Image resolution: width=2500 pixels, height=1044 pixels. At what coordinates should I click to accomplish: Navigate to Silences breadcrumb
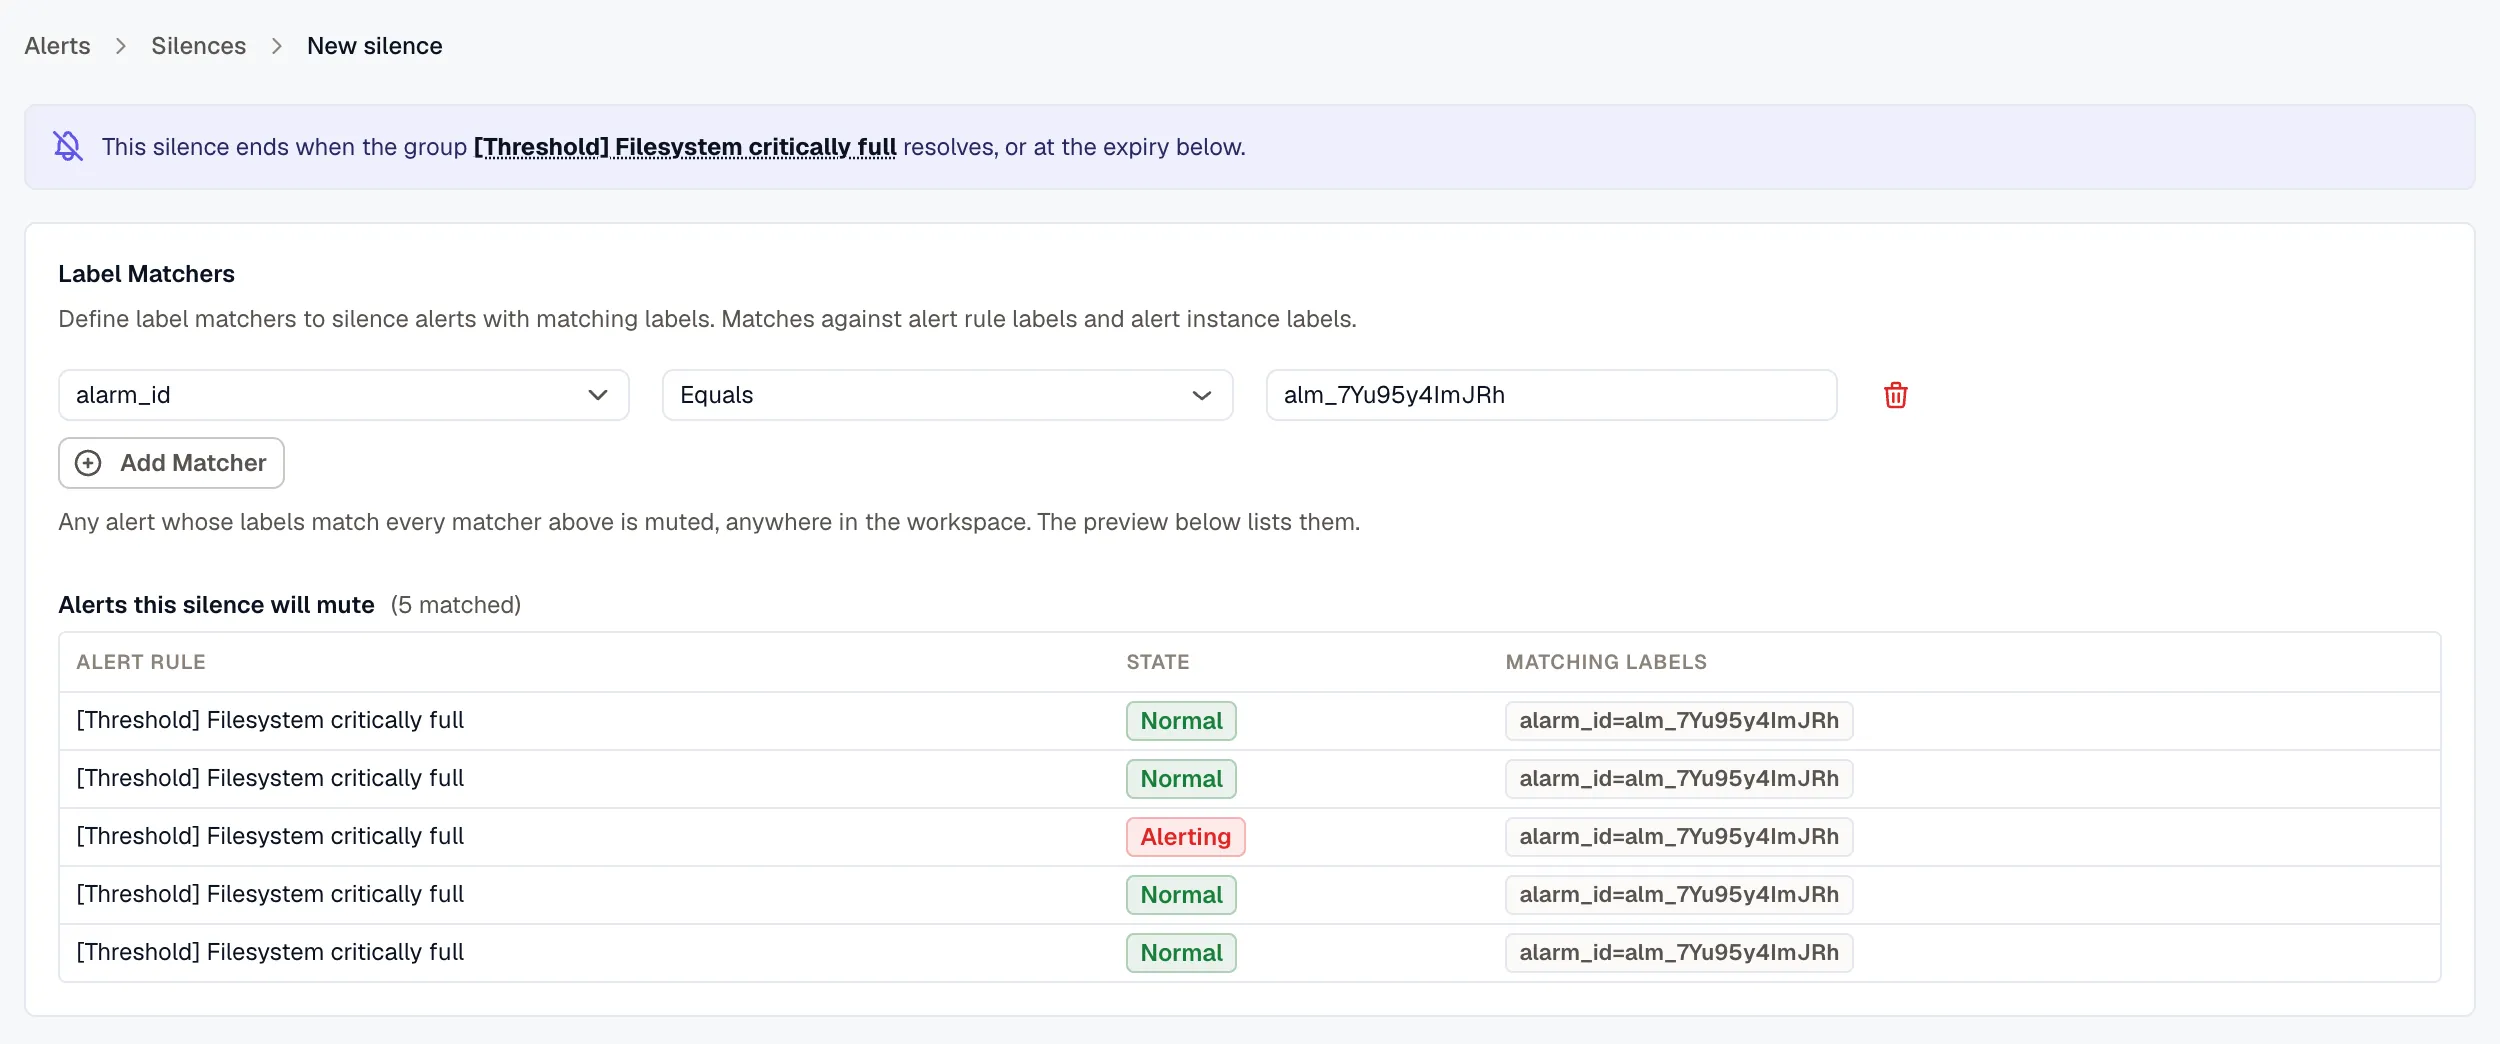198,46
